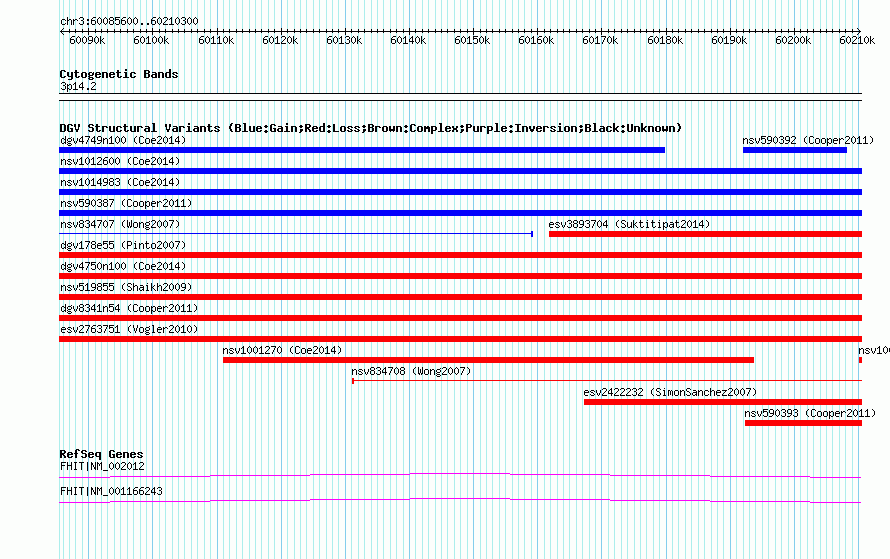Click the dgv4749n100 (Coe2014) gain bar
This screenshot has width=890, height=559.
click(362, 150)
